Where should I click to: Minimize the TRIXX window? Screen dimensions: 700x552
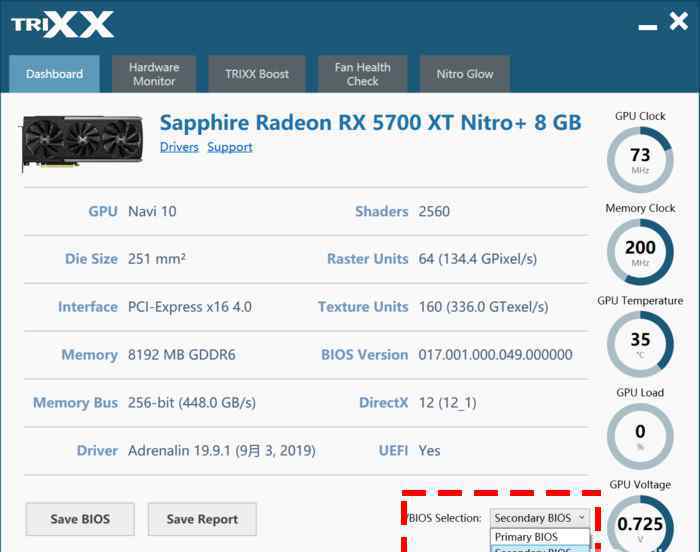pyautogui.click(x=647, y=27)
